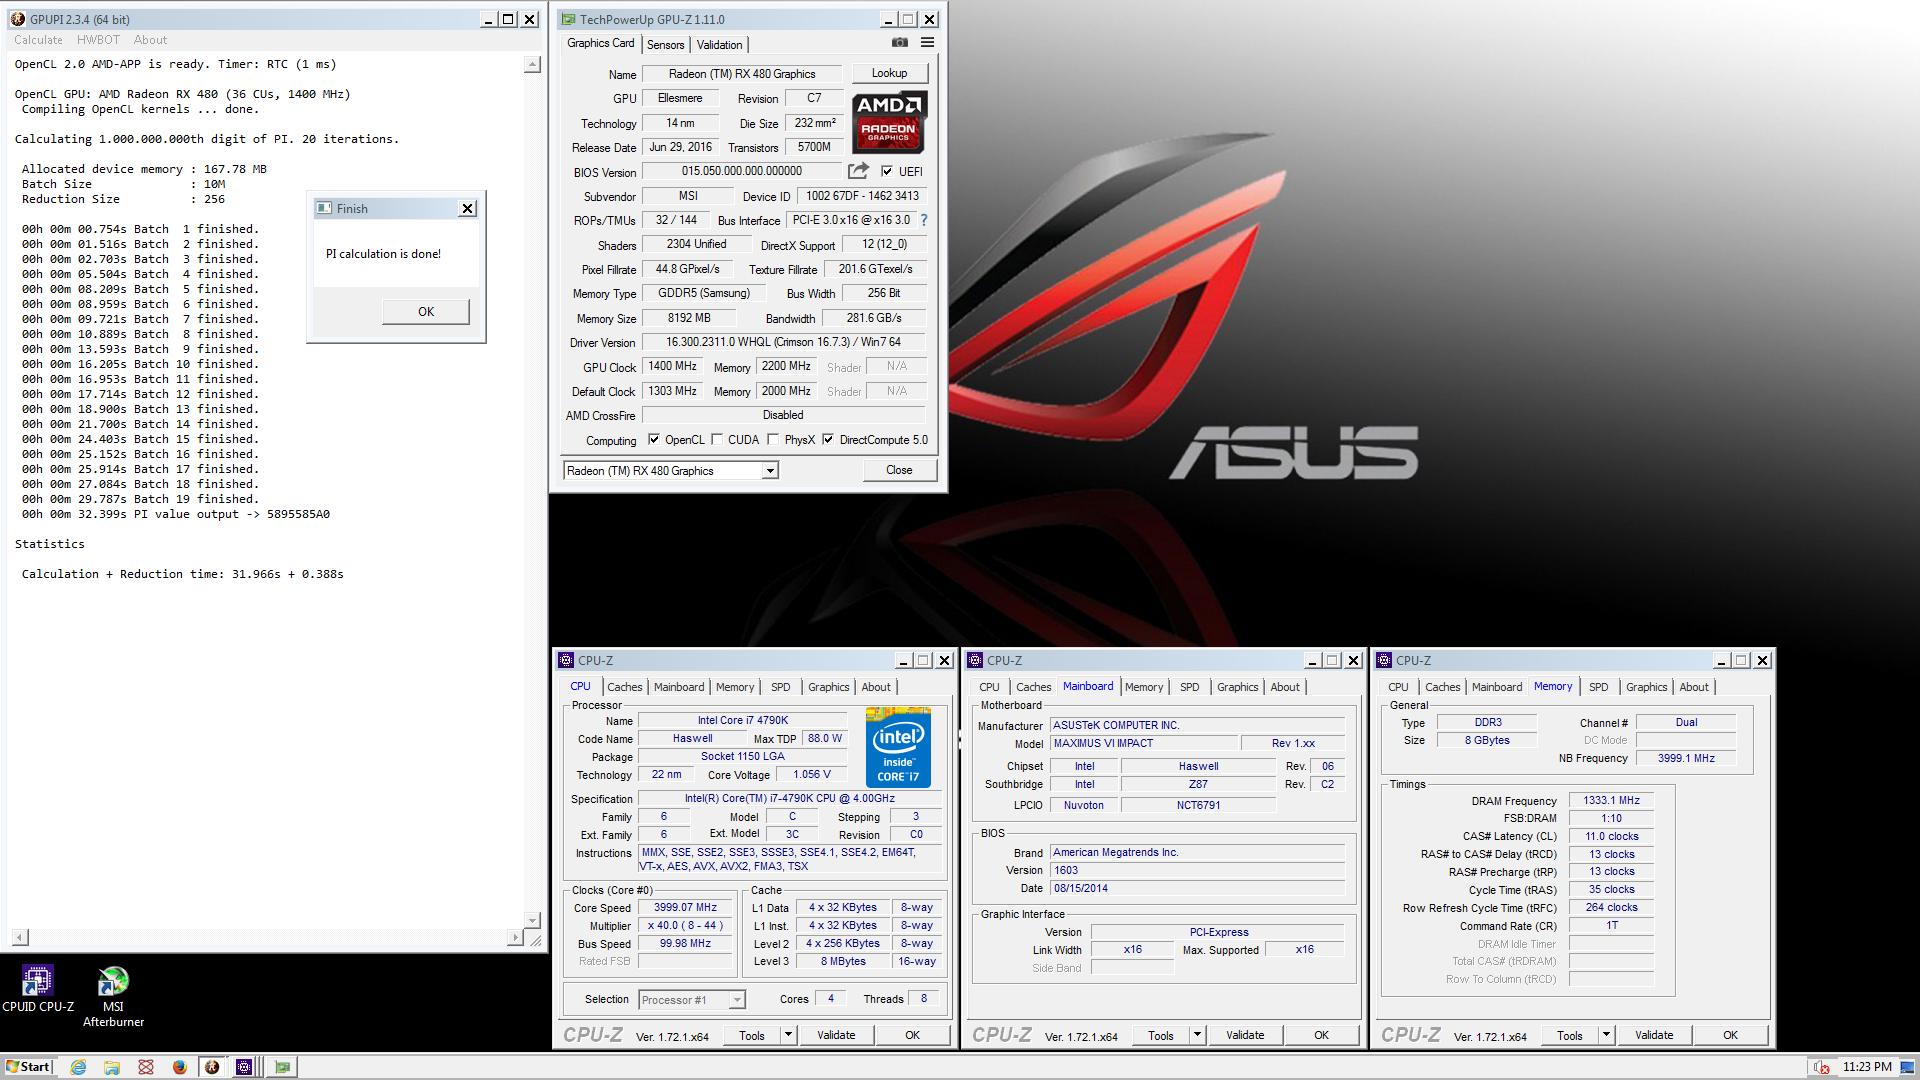The height and width of the screenshot is (1080, 1920).
Task: Click the PCI-E bus interface question mark
Action: [x=923, y=220]
